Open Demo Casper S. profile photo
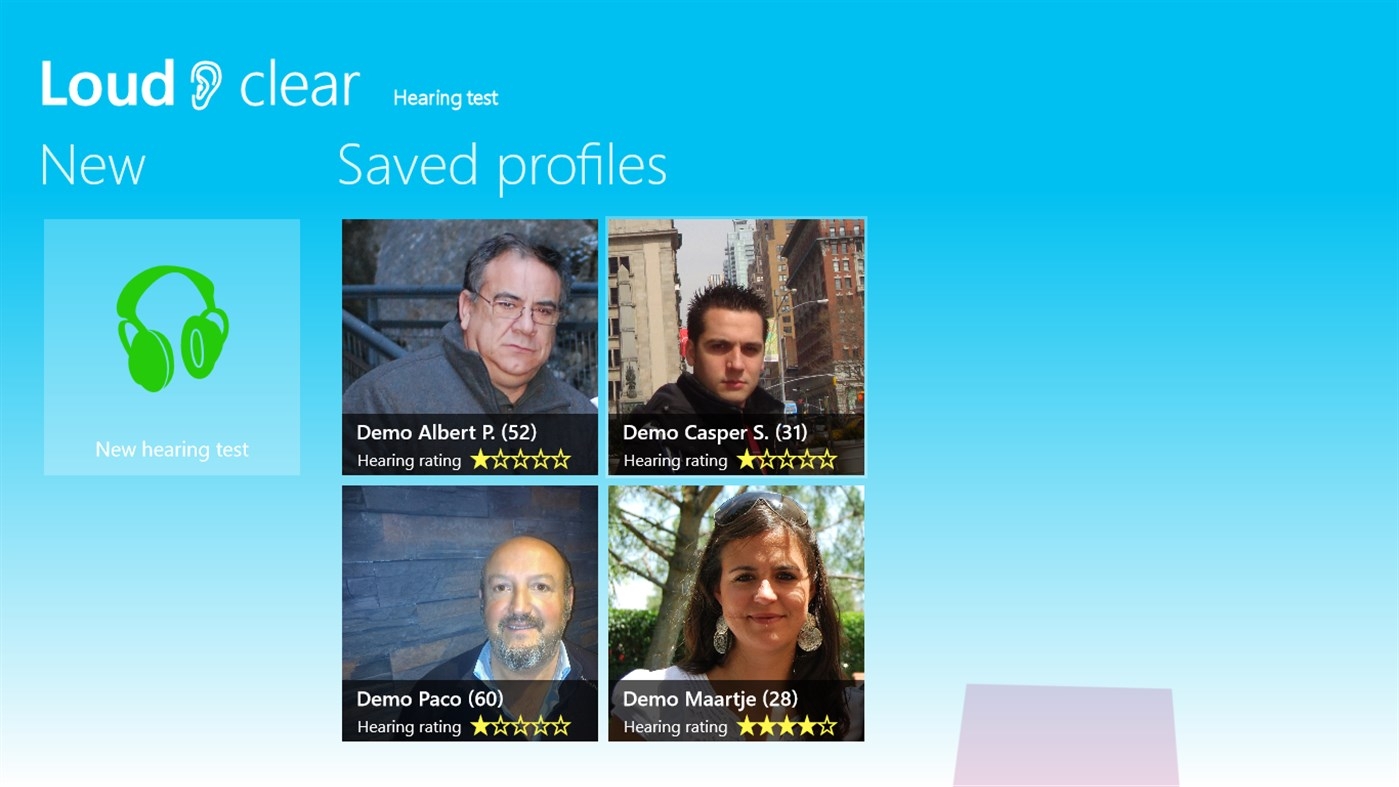1399x787 pixels. 736,317
